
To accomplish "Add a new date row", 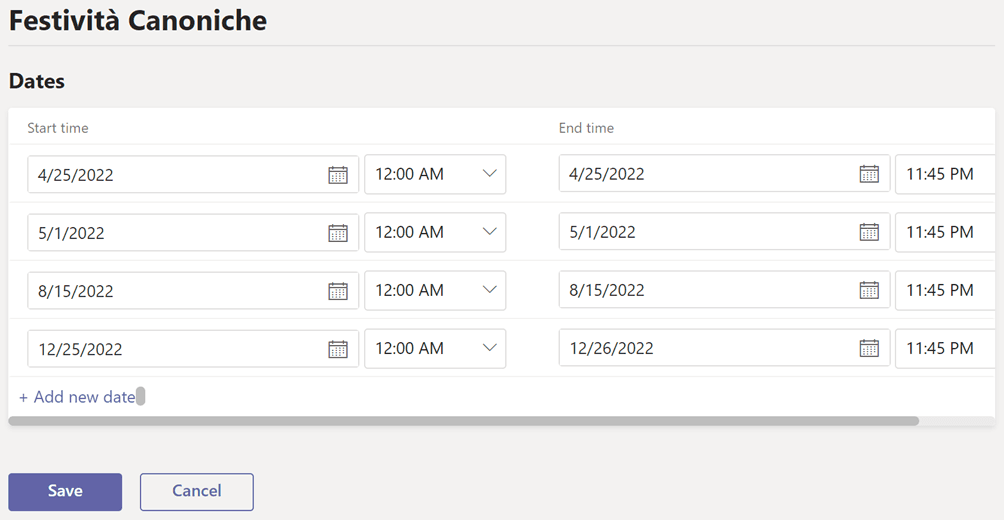I will click(77, 397).
